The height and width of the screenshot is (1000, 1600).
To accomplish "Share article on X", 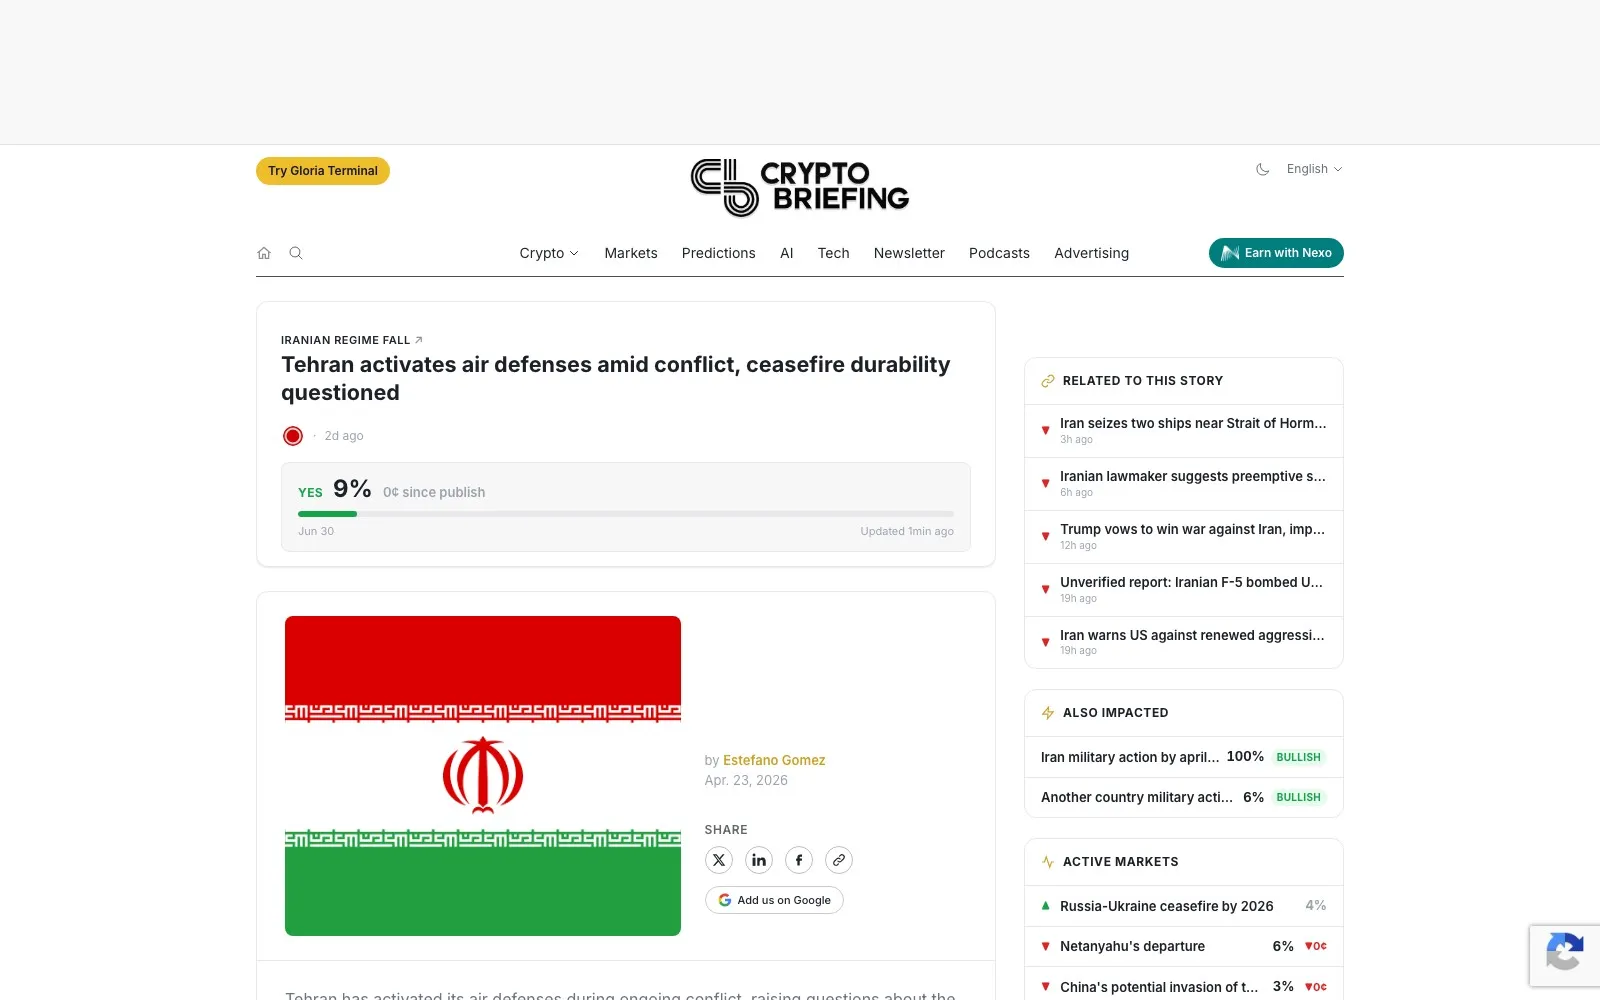I will point(719,860).
